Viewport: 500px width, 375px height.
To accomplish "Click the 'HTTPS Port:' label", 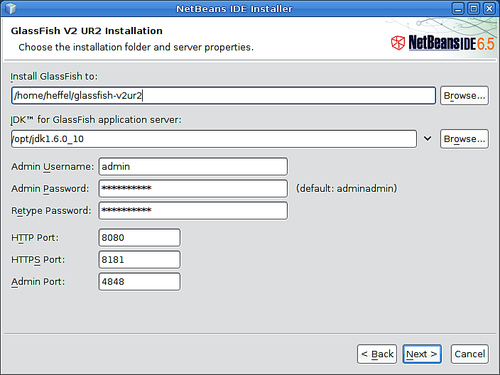I will point(38,259).
